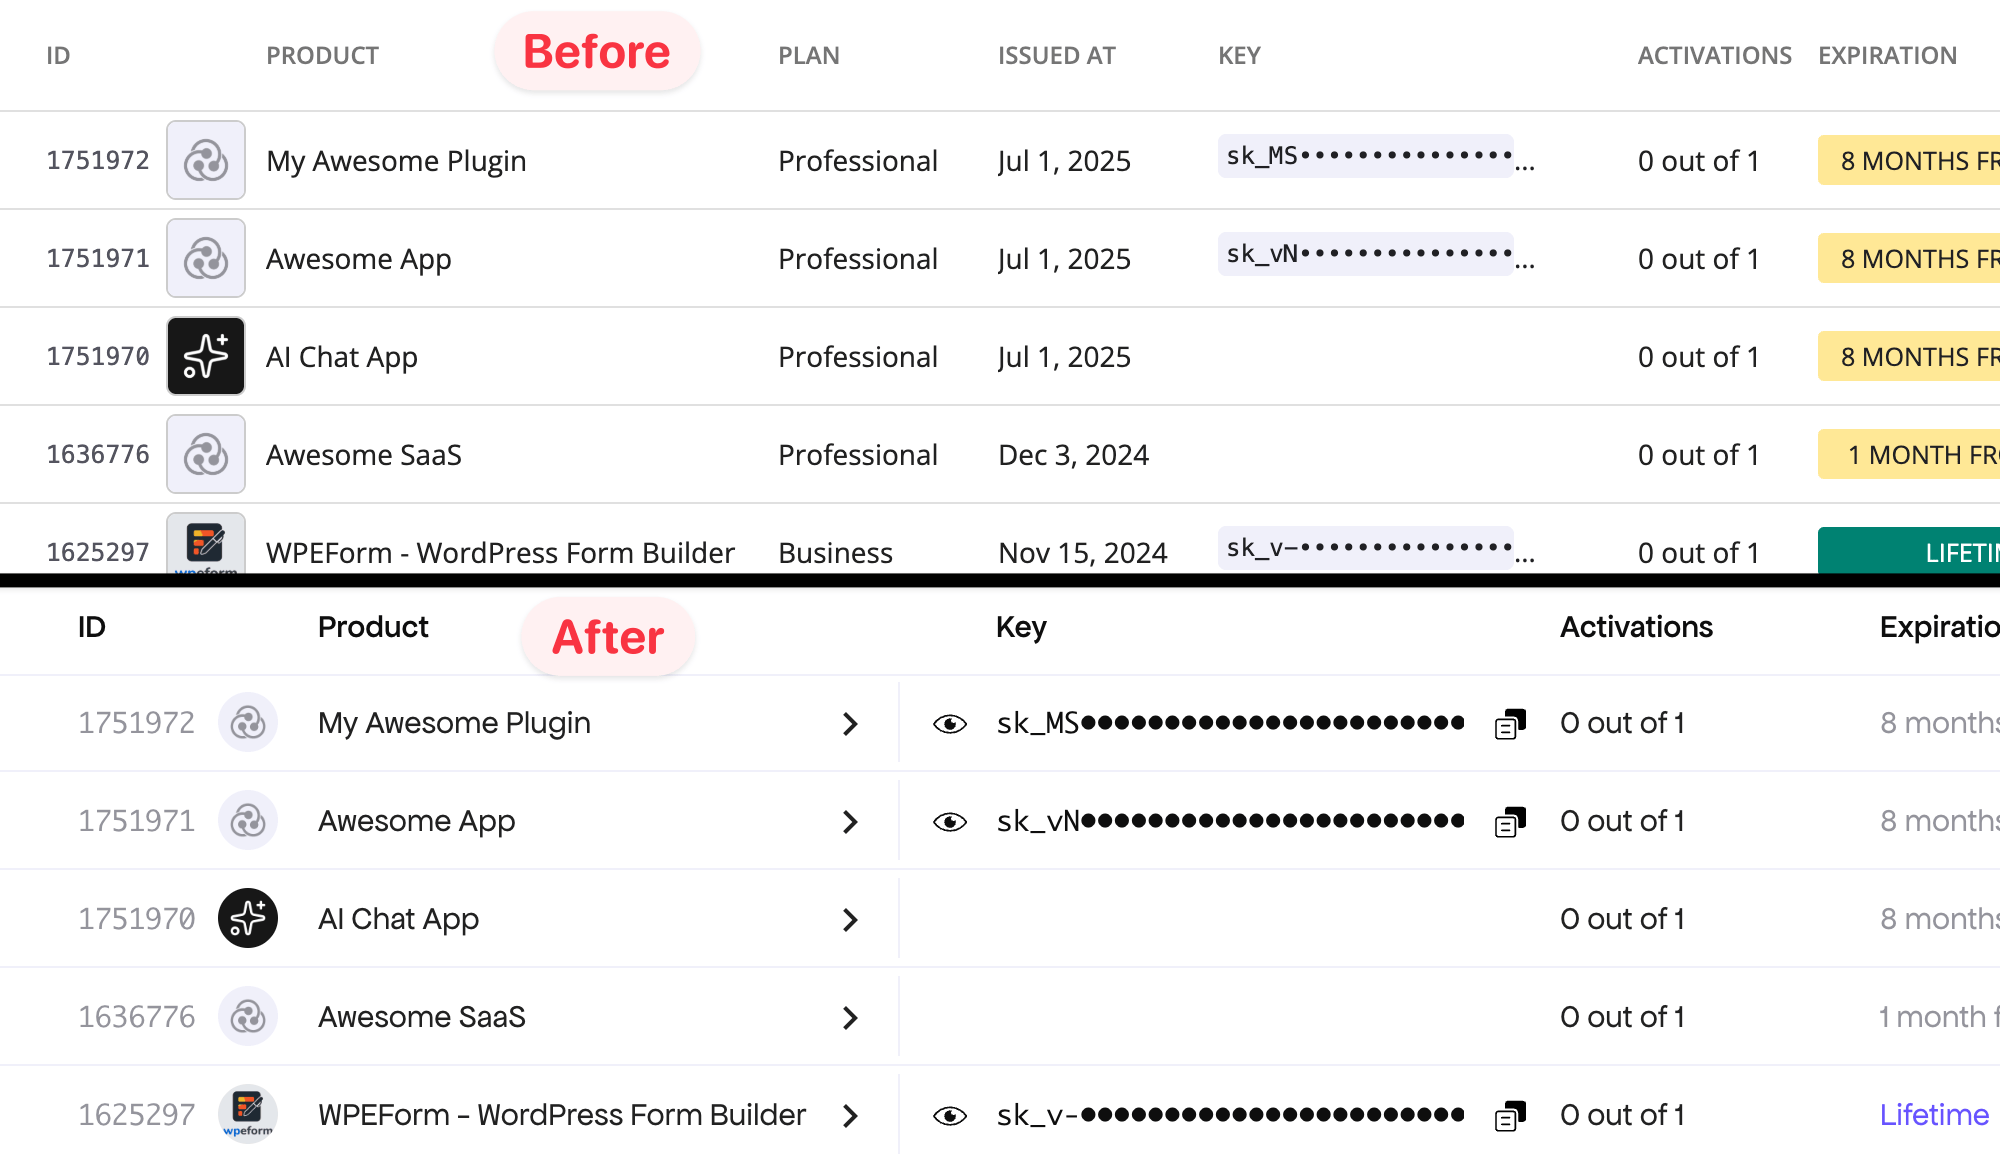Click the WPEForm product icon in After table
The width and height of the screenshot is (2000, 1160).
pyautogui.click(x=248, y=1114)
